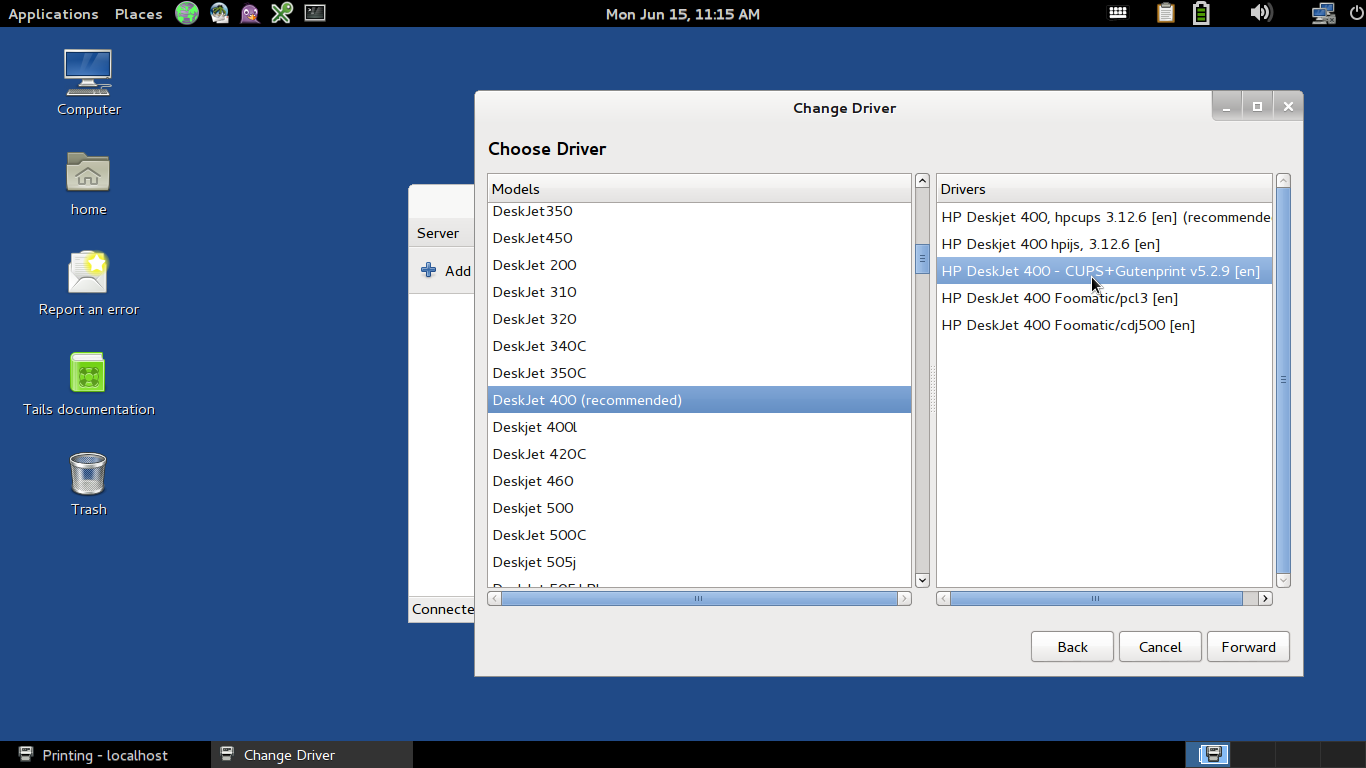This screenshot has height=768, width=1366.
Task: Click the on-screen keyboard icon in top panel
Action: [1118, 13]
